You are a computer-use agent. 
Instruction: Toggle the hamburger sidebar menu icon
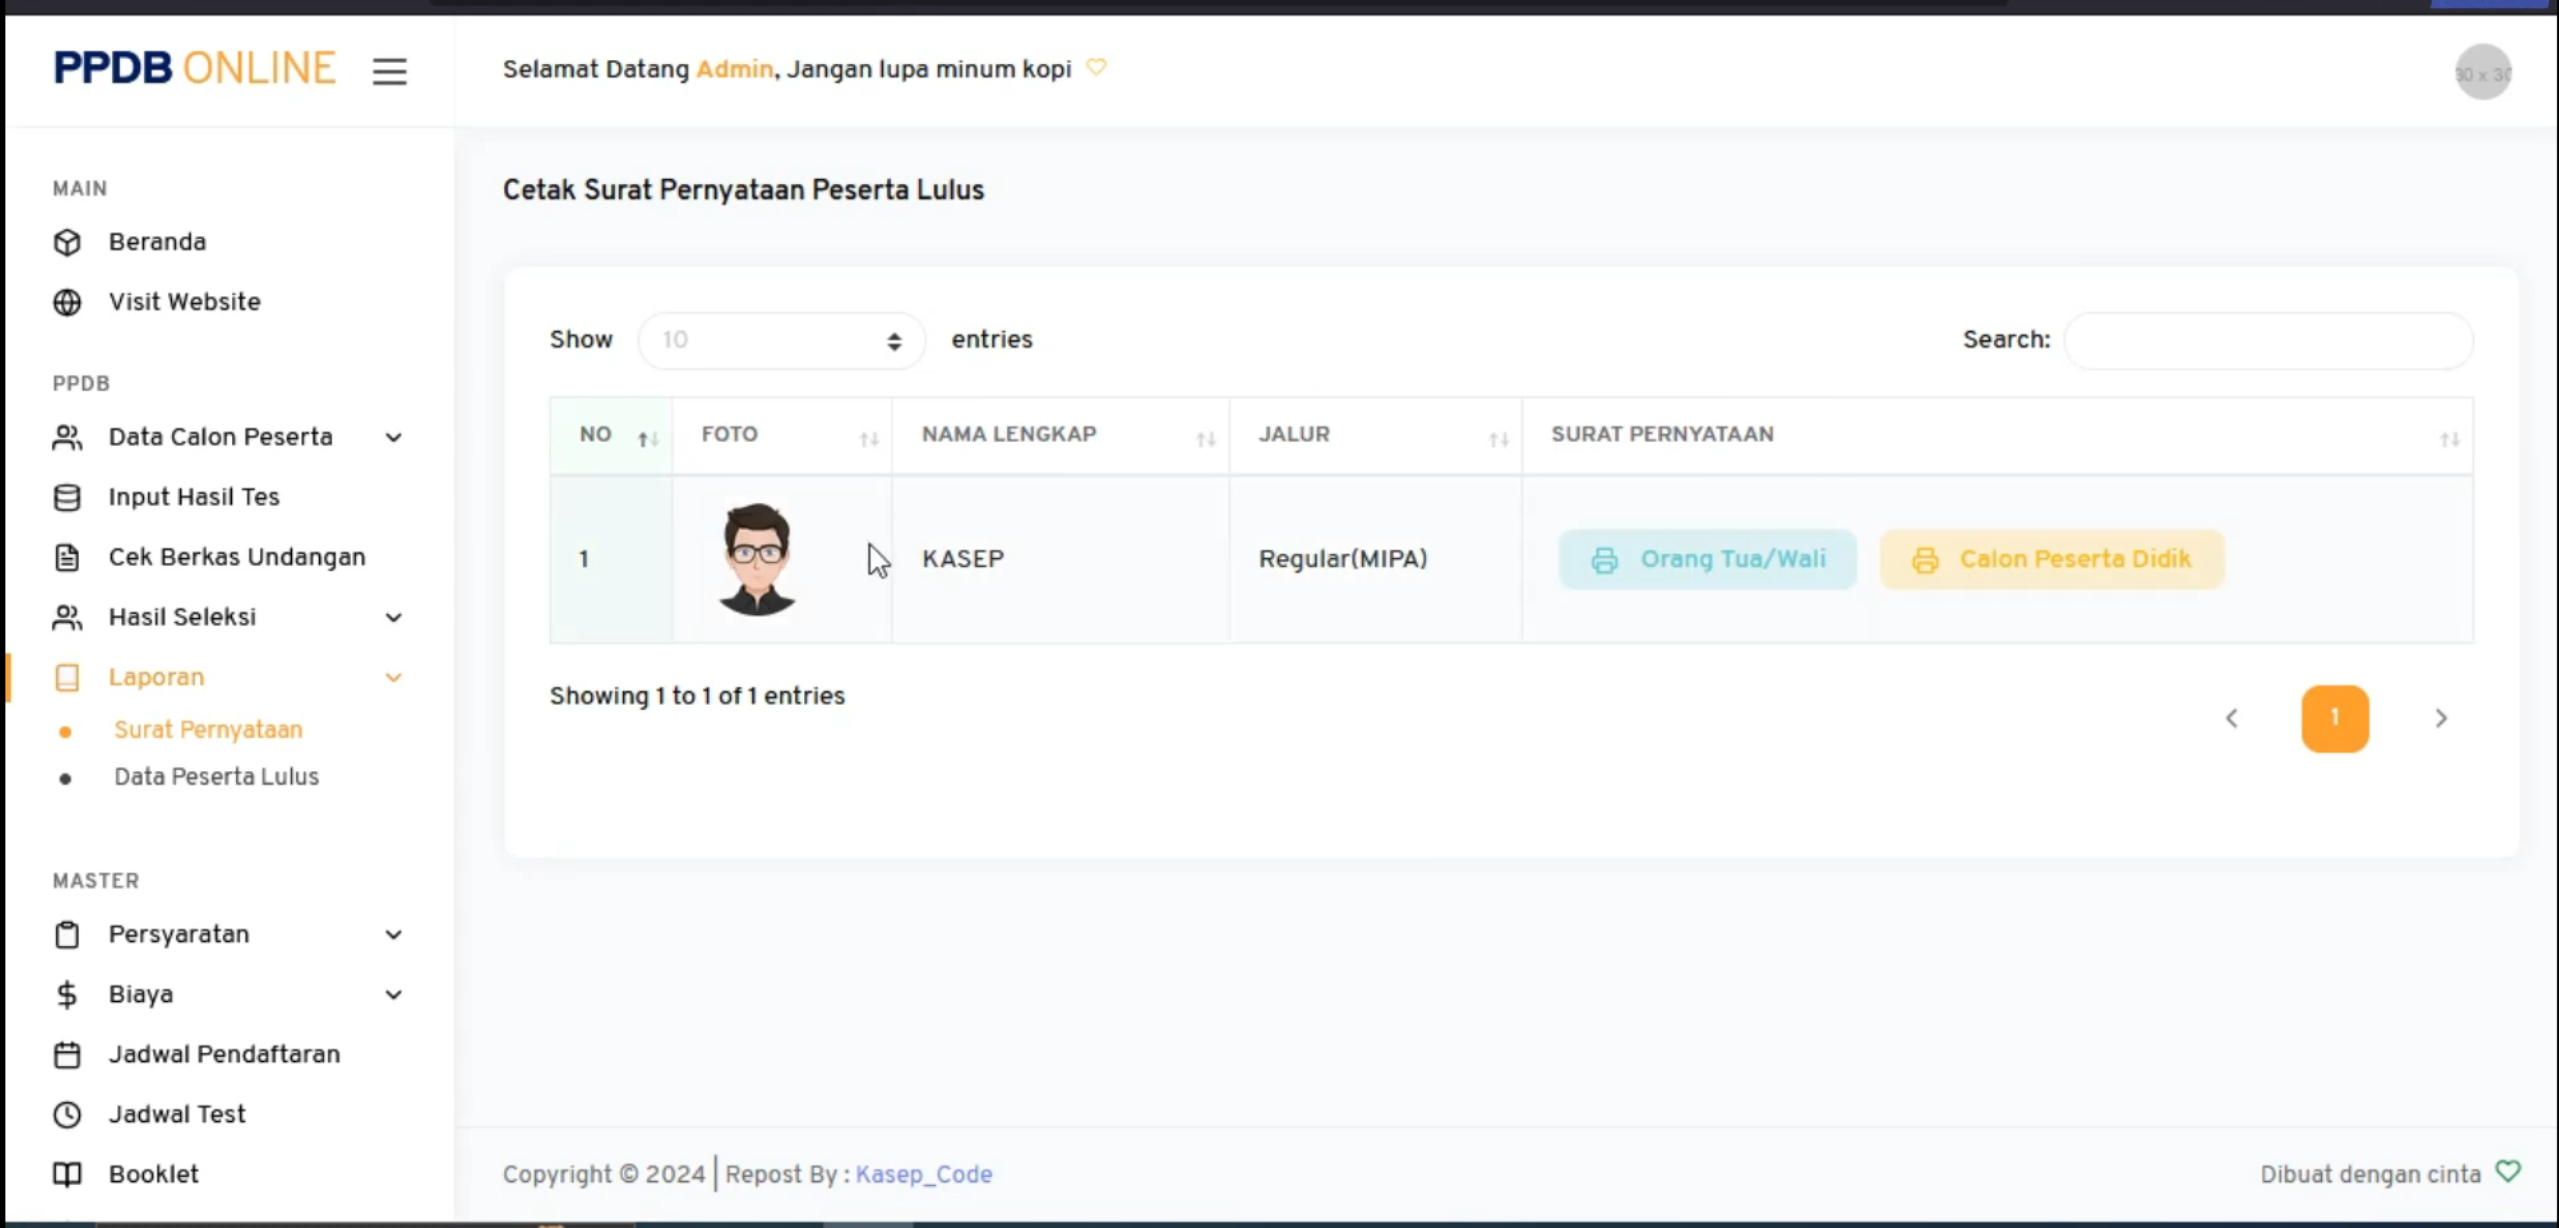tap(389, 71)
